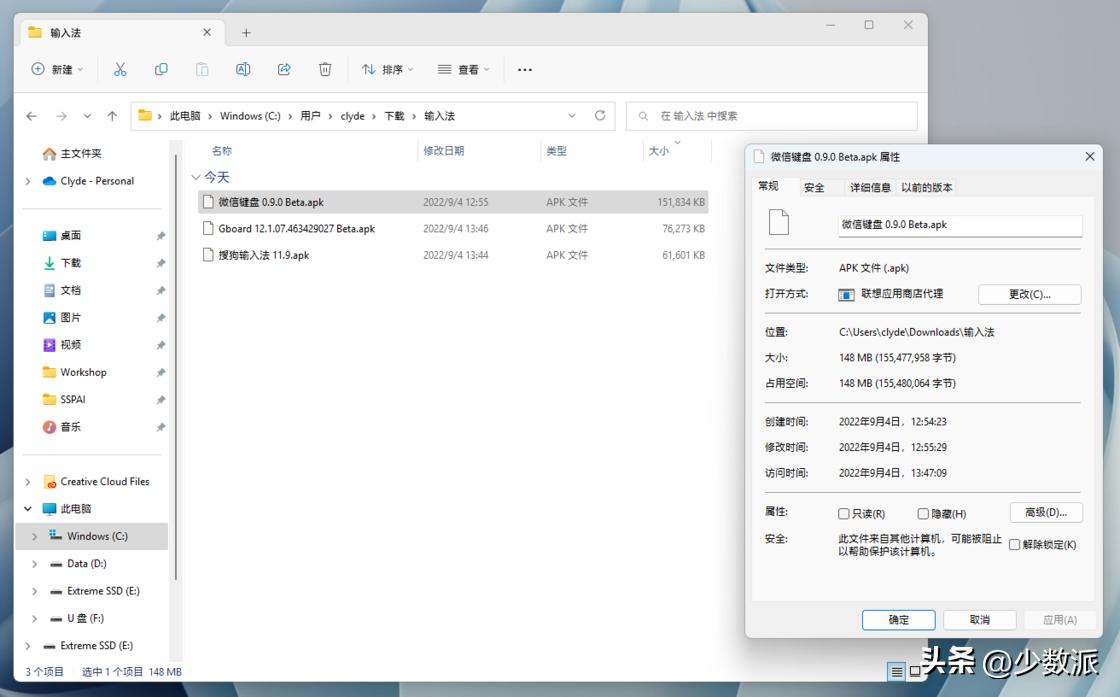Click the 更改(C) change app button
The image size is (1120, 697).
(x=1029, y=294)
